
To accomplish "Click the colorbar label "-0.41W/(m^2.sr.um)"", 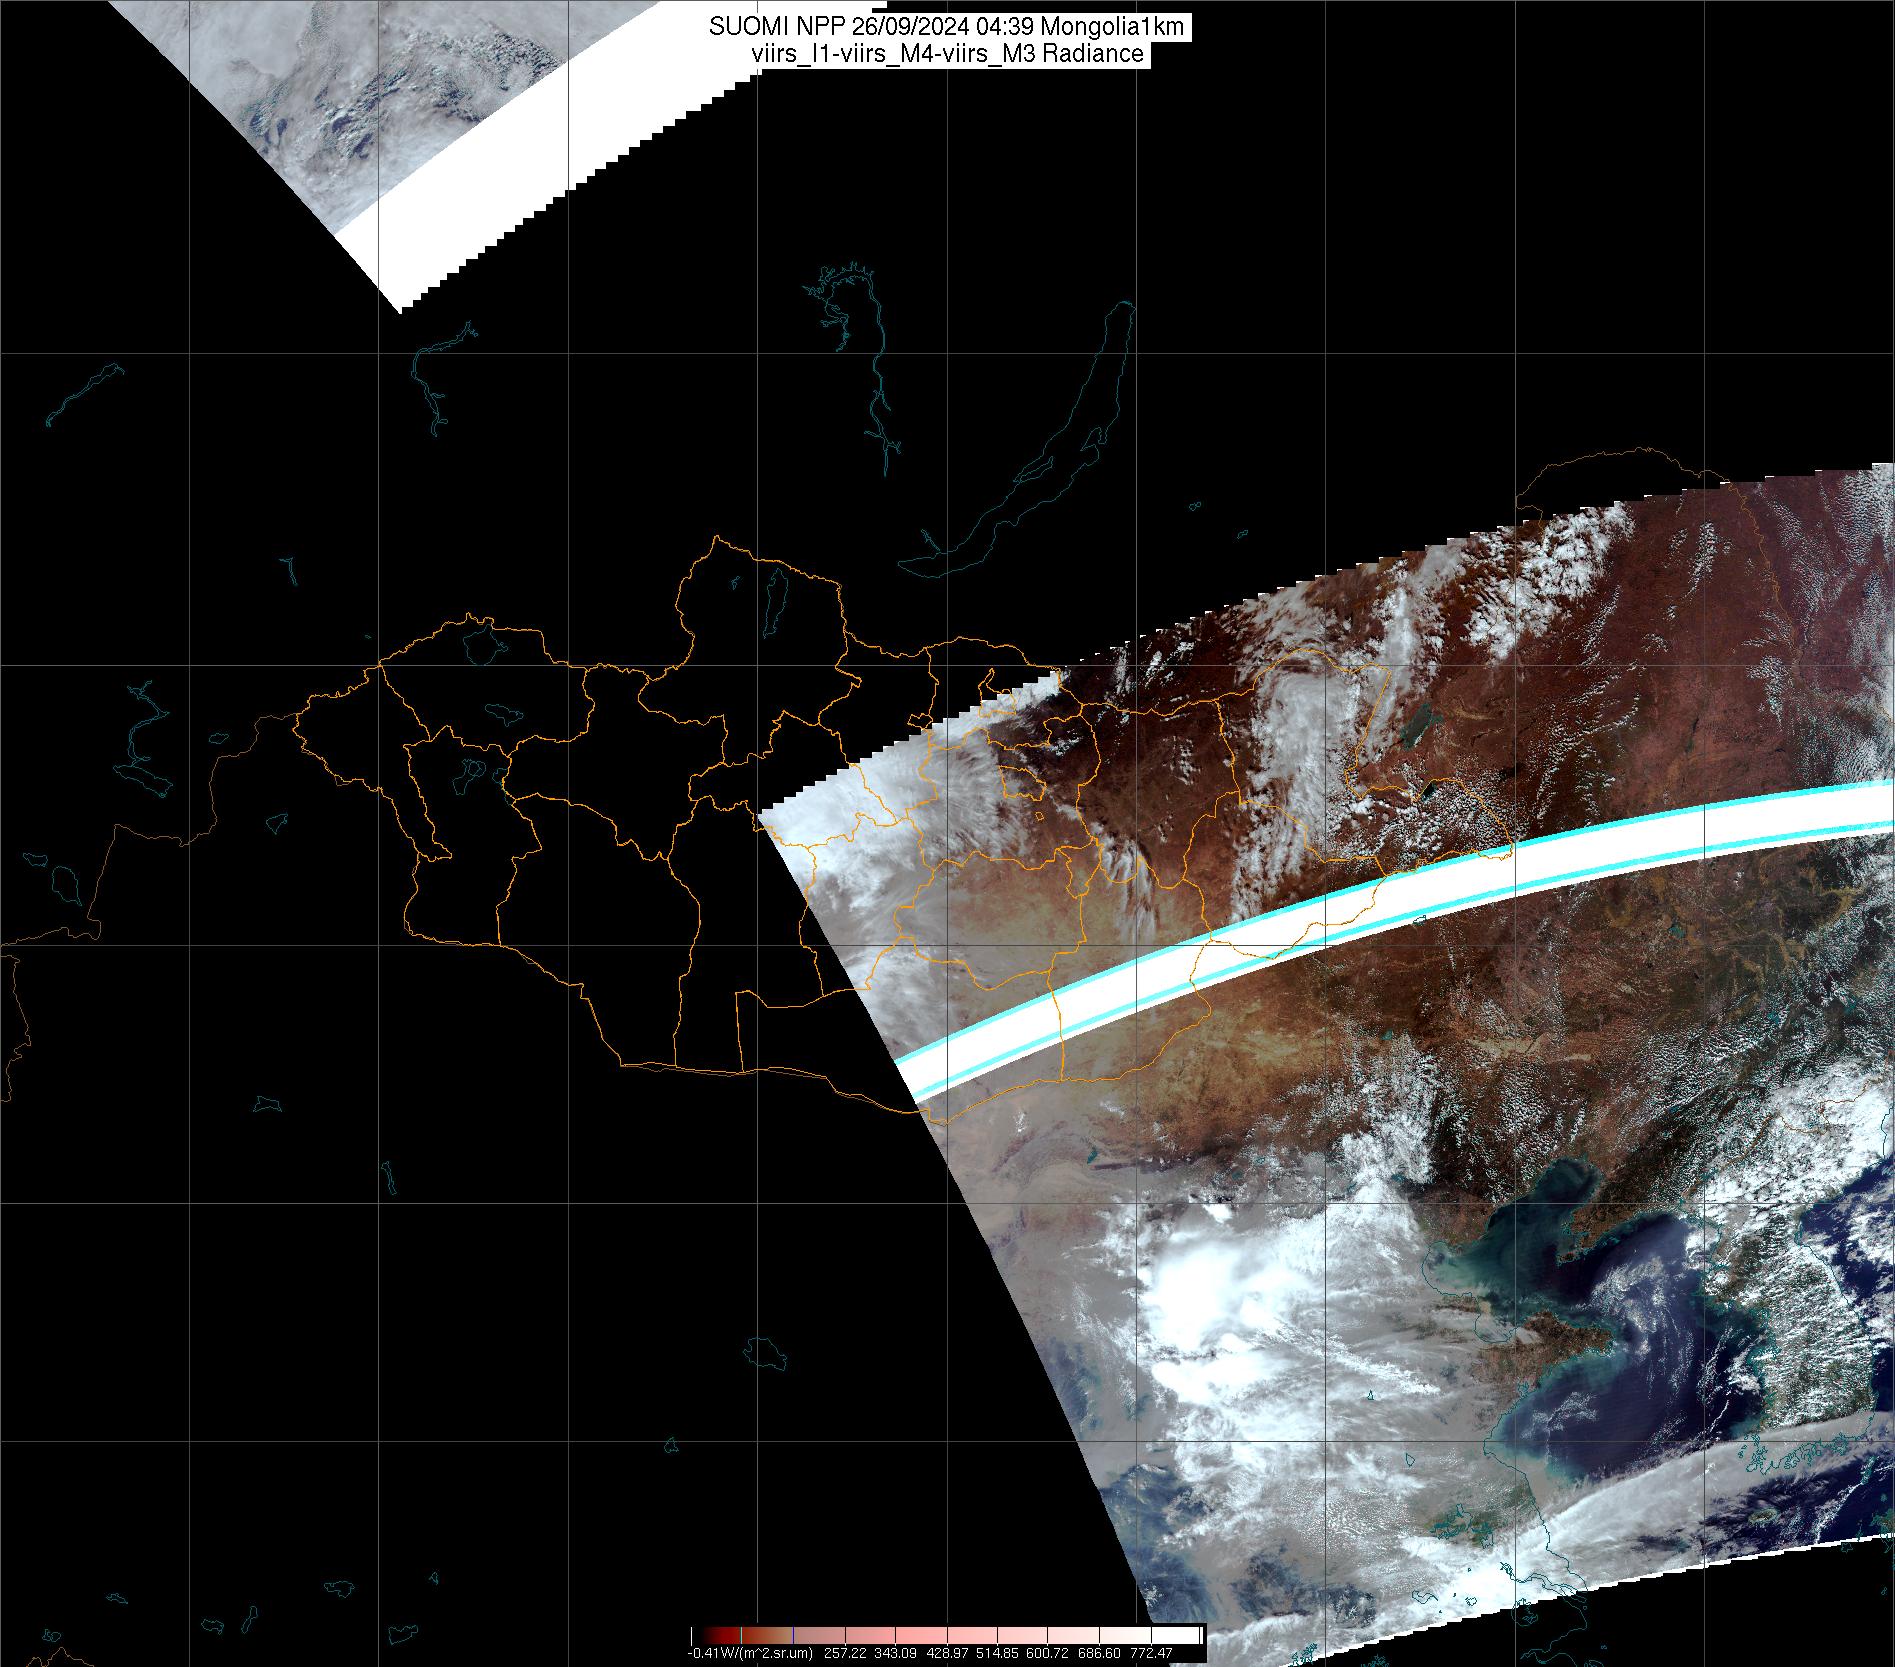I will [x=750, y=1653].
